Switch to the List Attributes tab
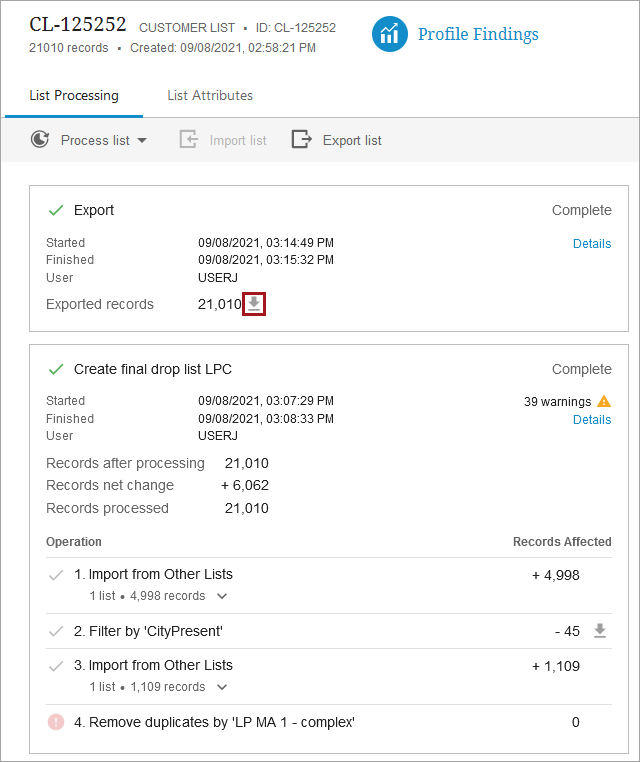Screen dimensions: 640x762 click(210, 96)
